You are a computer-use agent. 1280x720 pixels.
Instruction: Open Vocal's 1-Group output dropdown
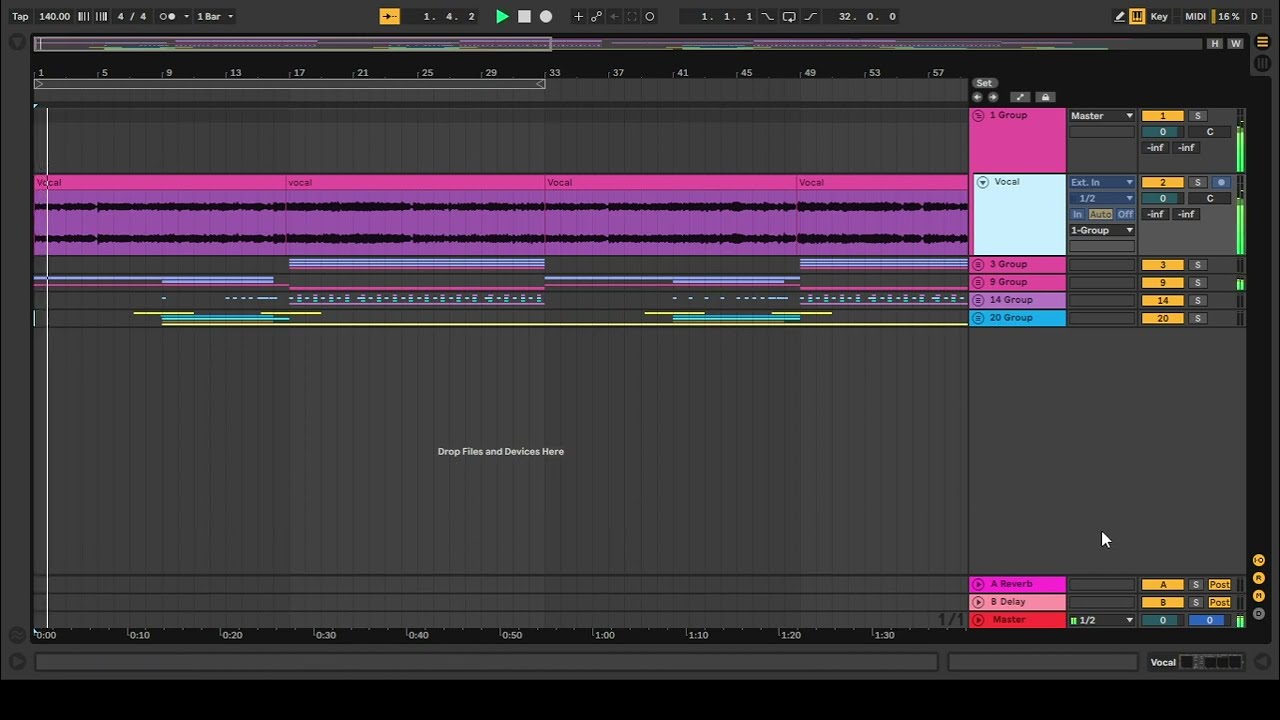(x=1102, y=230)
